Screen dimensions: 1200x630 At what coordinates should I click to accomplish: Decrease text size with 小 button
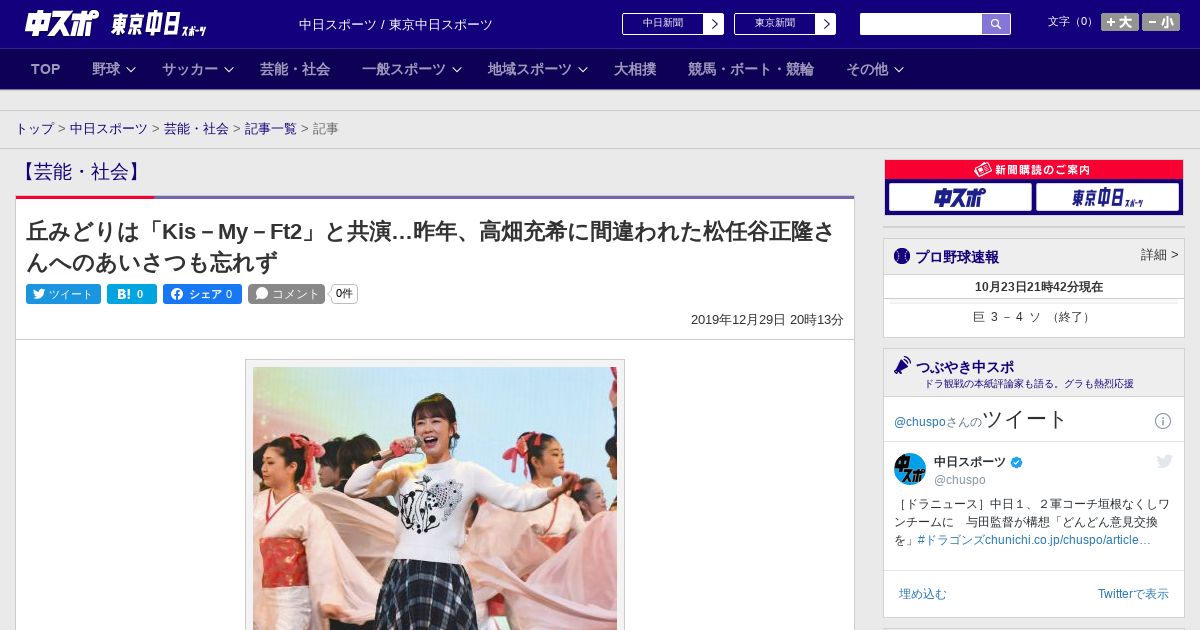click(1161, 22)
